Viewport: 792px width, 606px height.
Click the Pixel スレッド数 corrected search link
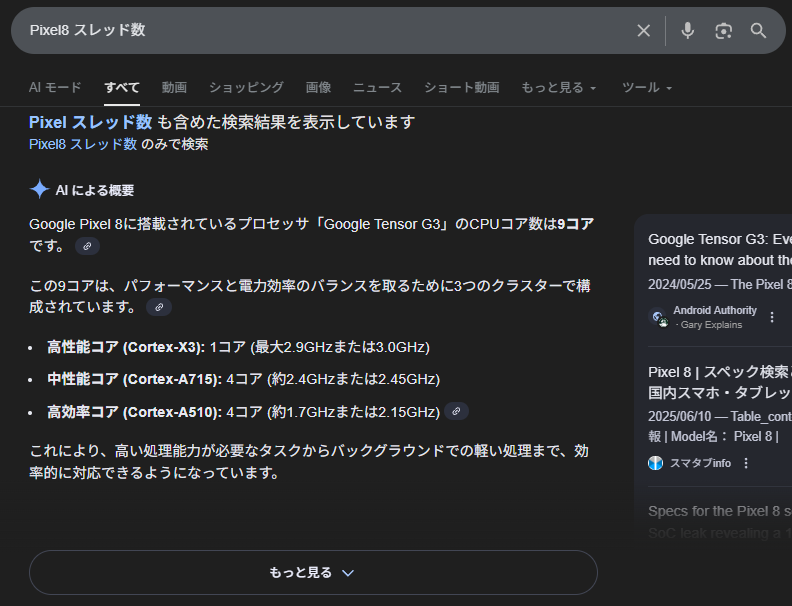tap(90, 122)
